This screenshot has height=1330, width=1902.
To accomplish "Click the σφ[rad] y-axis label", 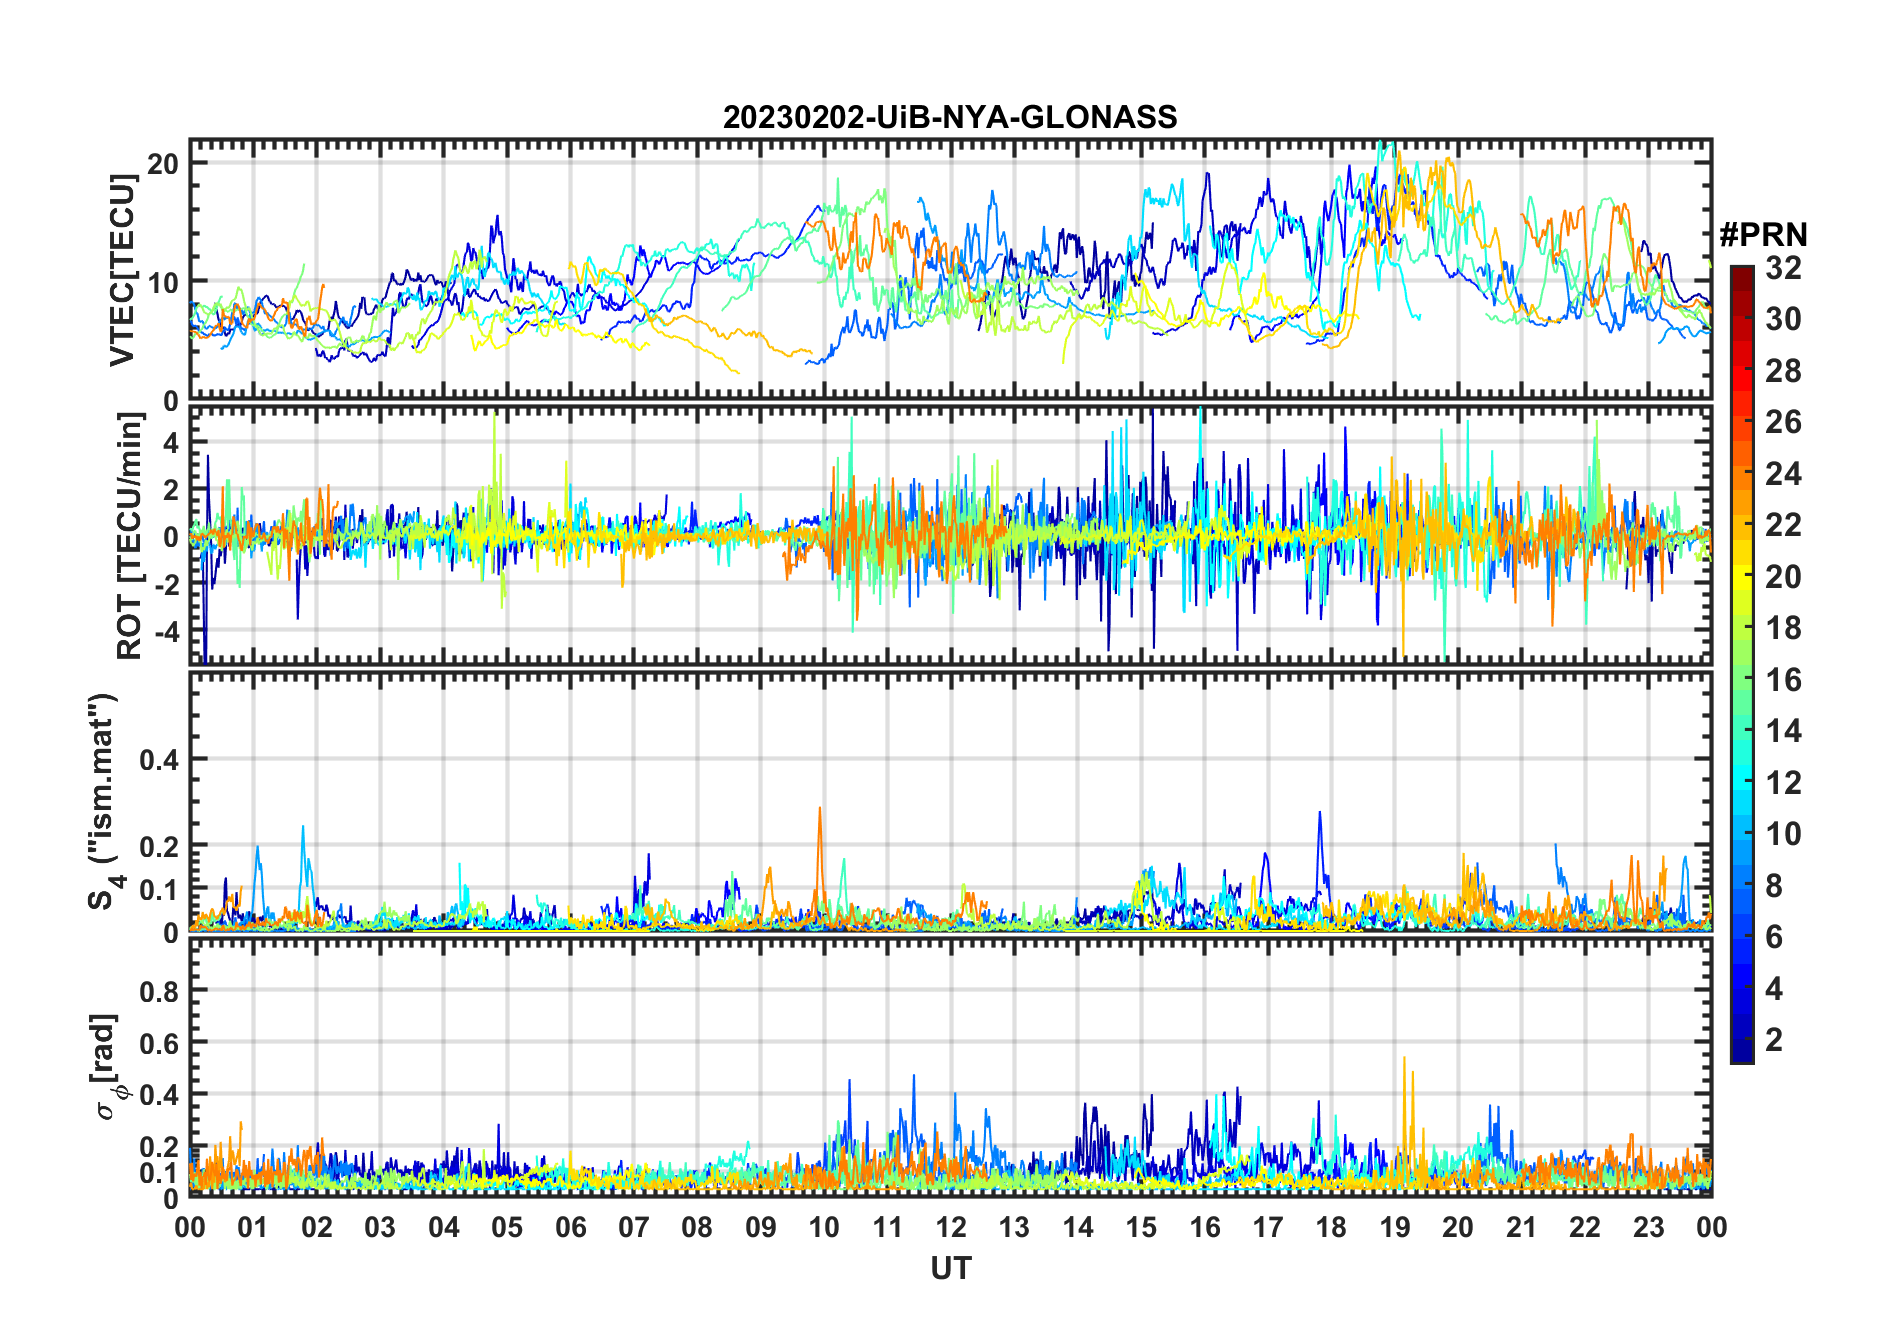I will coord(108,1066).
